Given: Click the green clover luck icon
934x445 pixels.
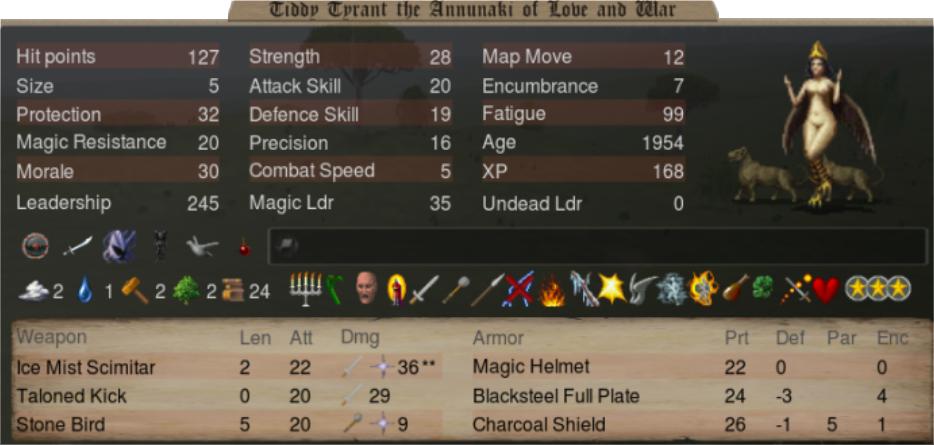Looking at the screenshot, I should [762, 288].
